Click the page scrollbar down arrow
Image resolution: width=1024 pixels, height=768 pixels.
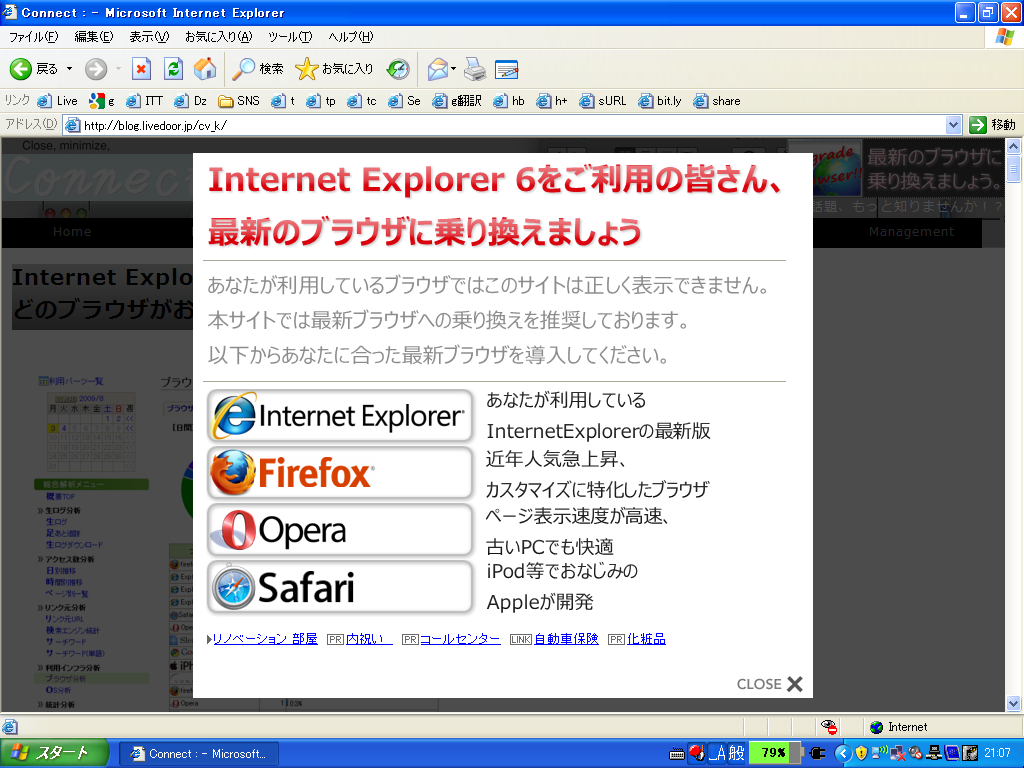pyautogui.click(x=1013, y=703)
